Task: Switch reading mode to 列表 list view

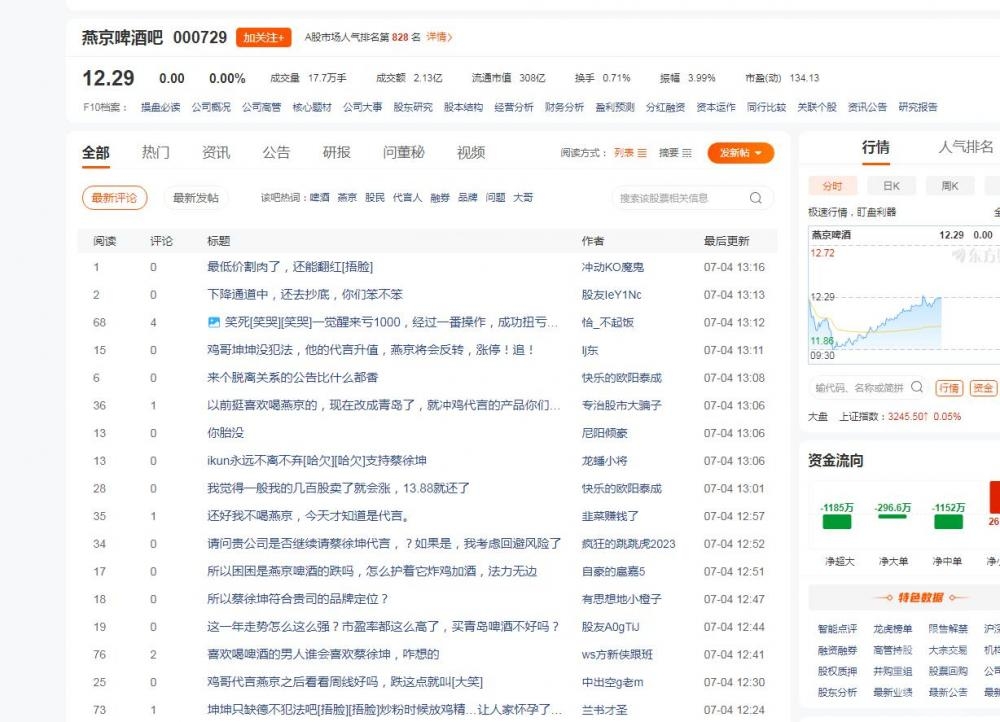Action: (x=630, y=152)
